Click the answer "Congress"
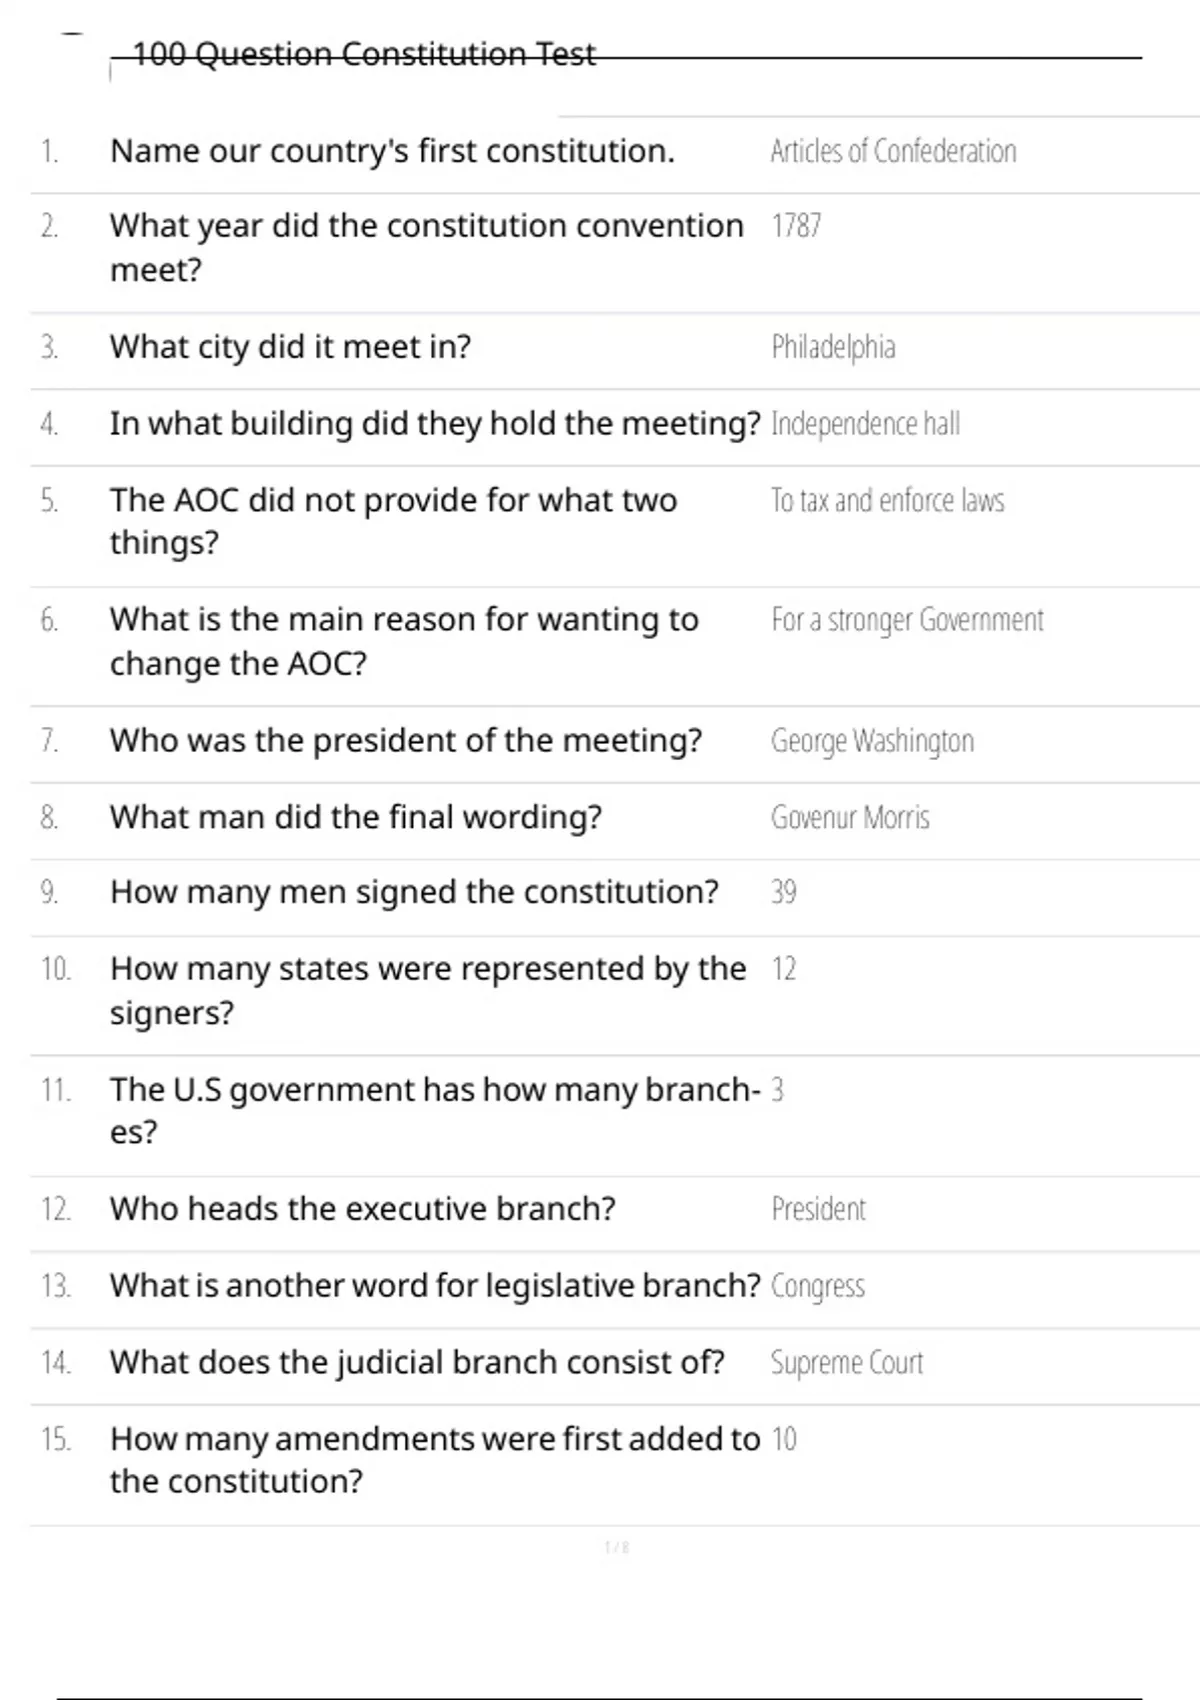This screenshot has height=1700, width=1200. click(x=817, y=1286)
